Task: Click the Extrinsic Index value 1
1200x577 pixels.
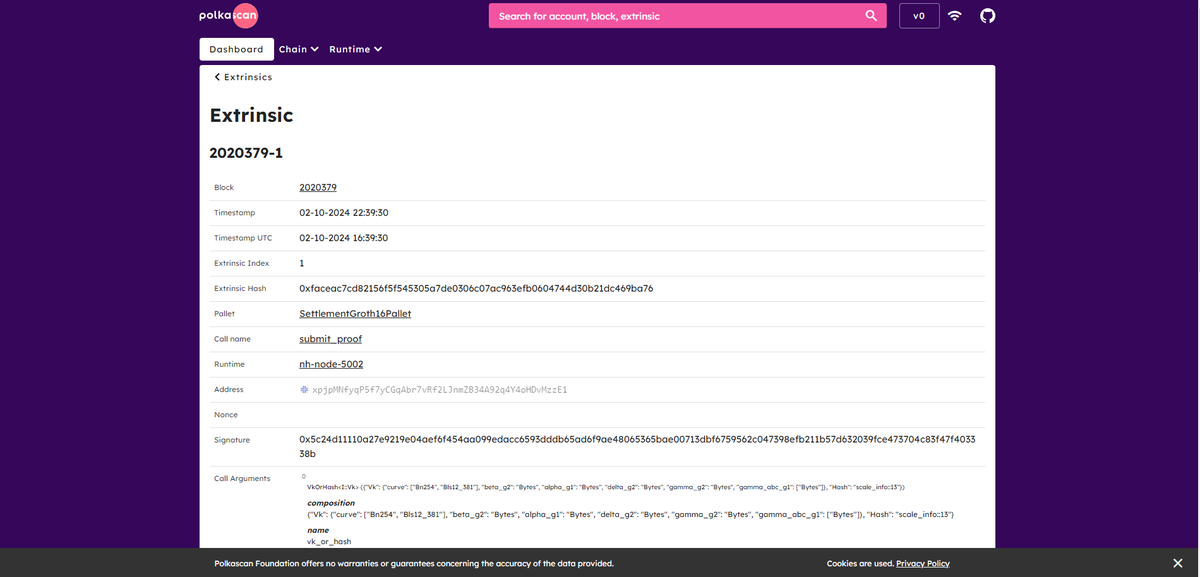Action: (302, 264)
